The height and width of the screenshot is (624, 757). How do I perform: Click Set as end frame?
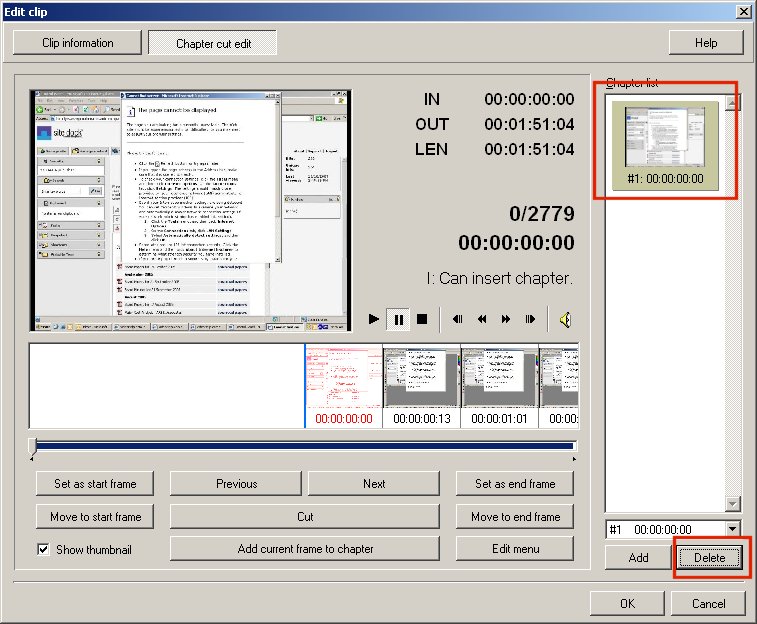[x=515, y=484]
